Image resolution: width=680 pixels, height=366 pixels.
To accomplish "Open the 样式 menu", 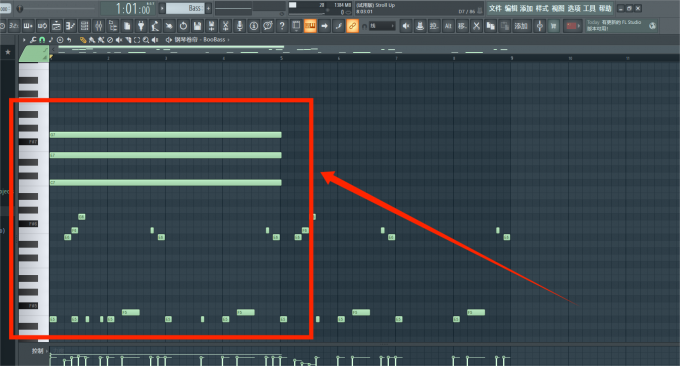I will 542,8.
